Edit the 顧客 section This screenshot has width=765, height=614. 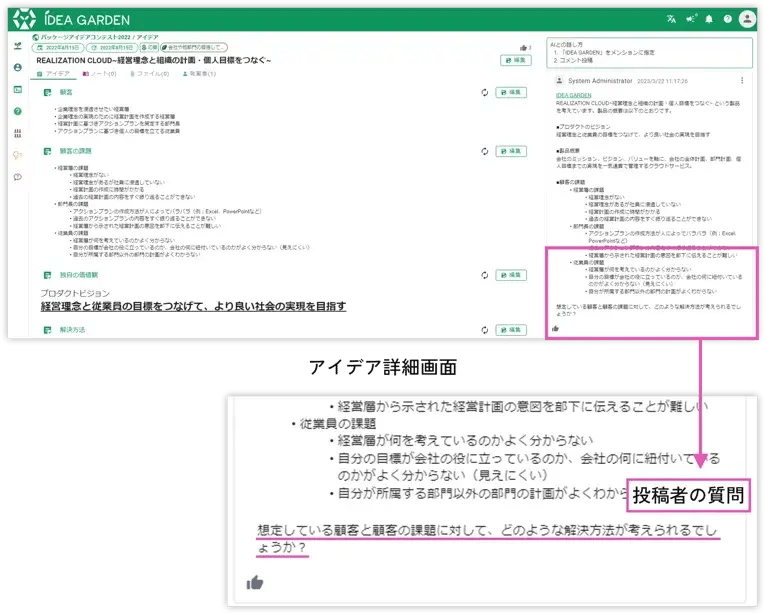pos(511,92)
